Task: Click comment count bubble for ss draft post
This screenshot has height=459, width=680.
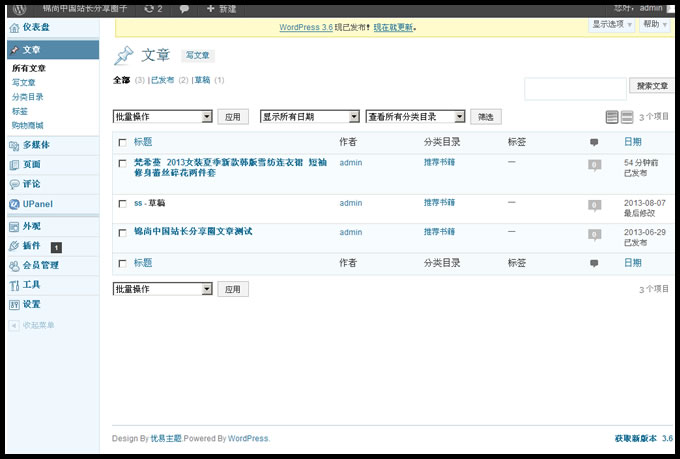Action: (x=594, y=204)
